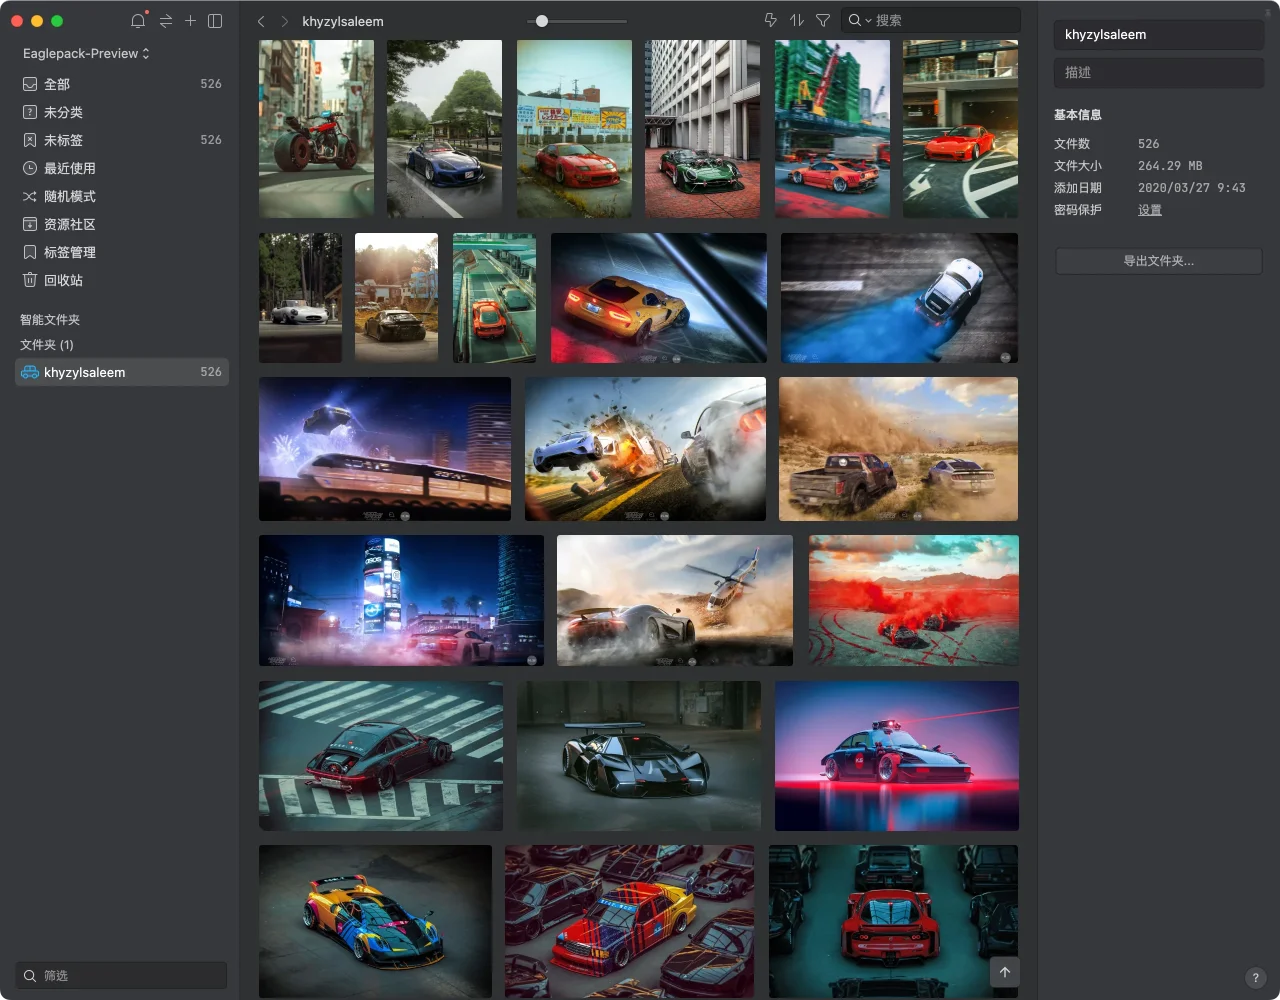The height and width of the screenshot is (1000, 1280).
Task: Click the 智能文件夹 section header
Action: pos(50,320)
